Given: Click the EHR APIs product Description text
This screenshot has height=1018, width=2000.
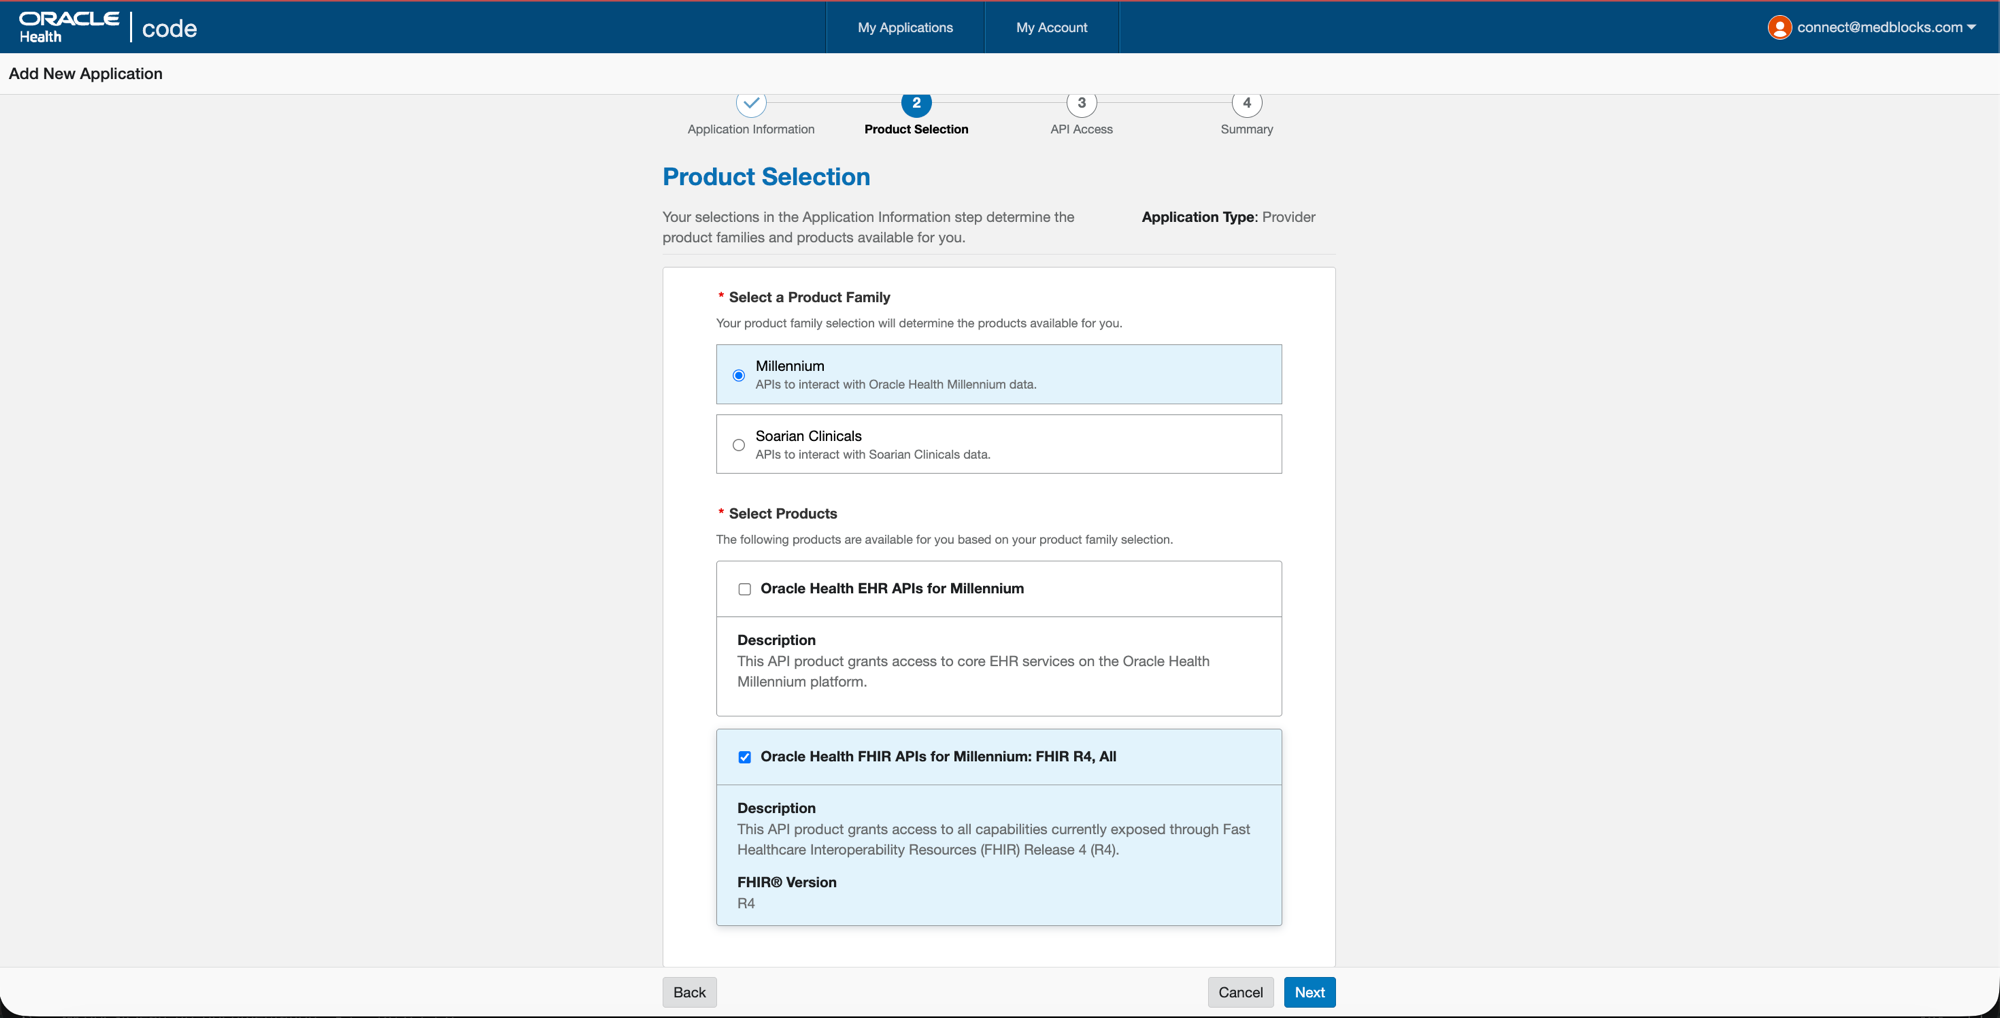Looking at the screenshot, I should [973, 671].
